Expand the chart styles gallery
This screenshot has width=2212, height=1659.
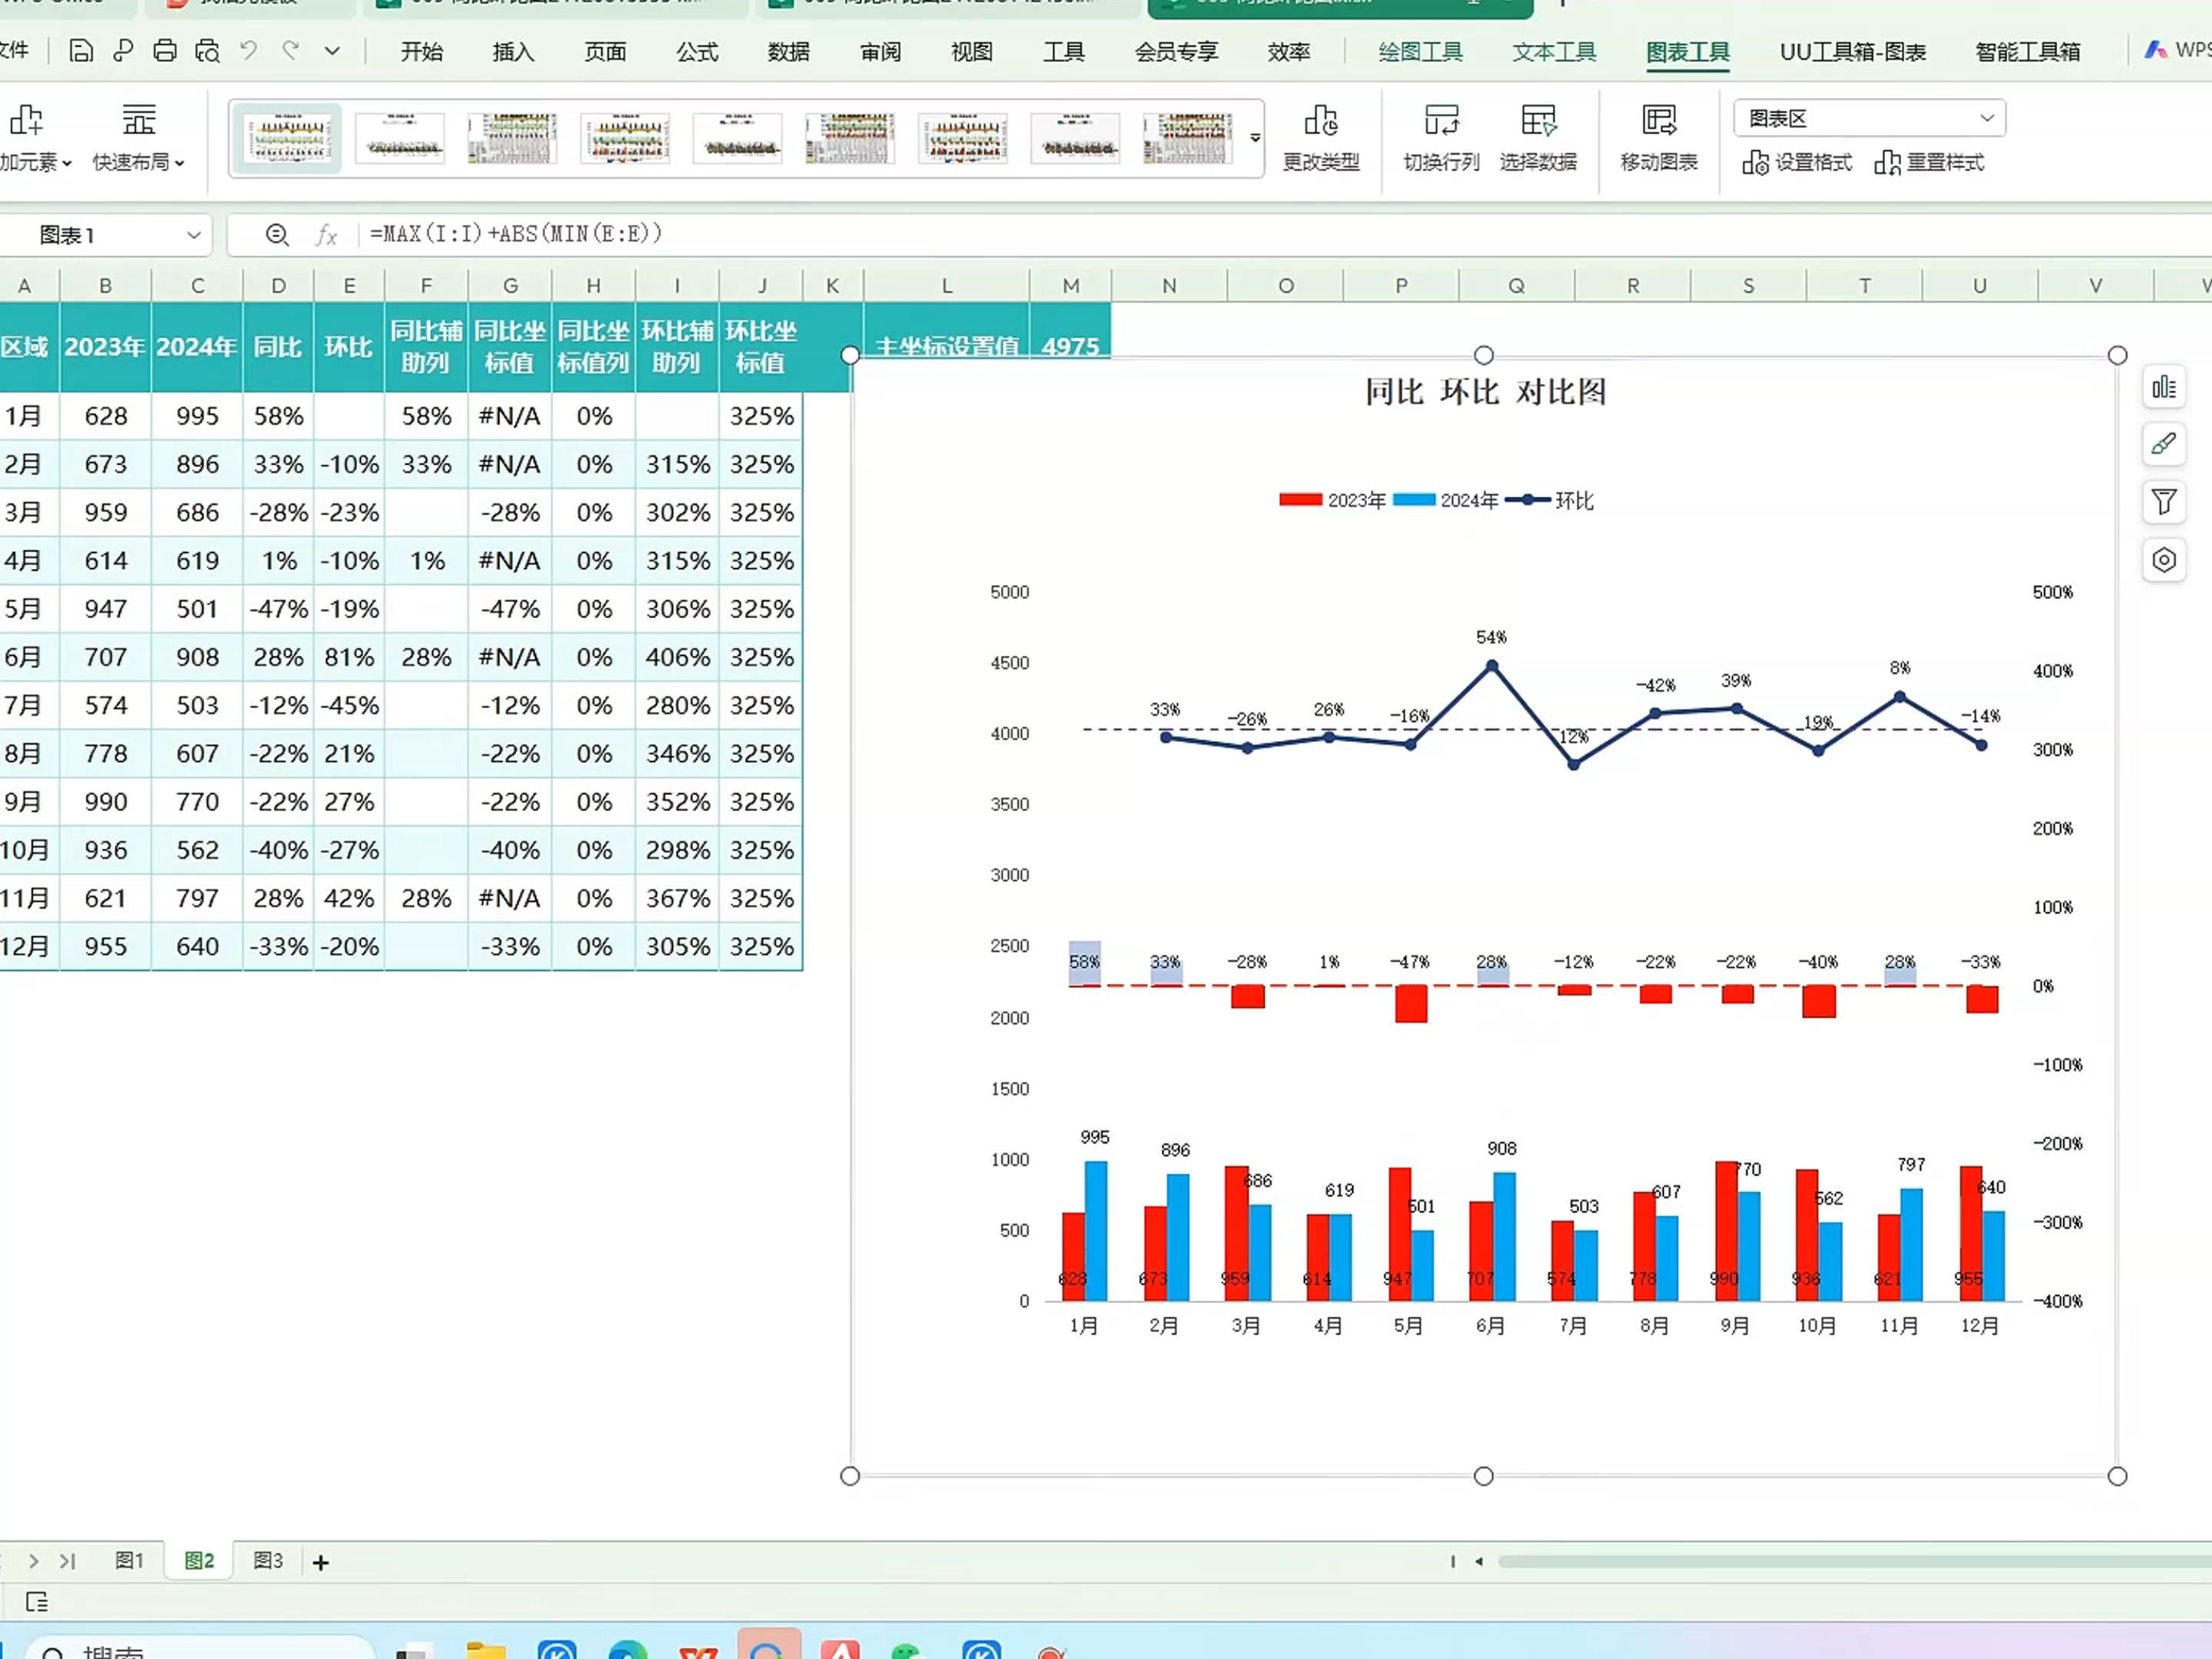(x=1255, y=138)
